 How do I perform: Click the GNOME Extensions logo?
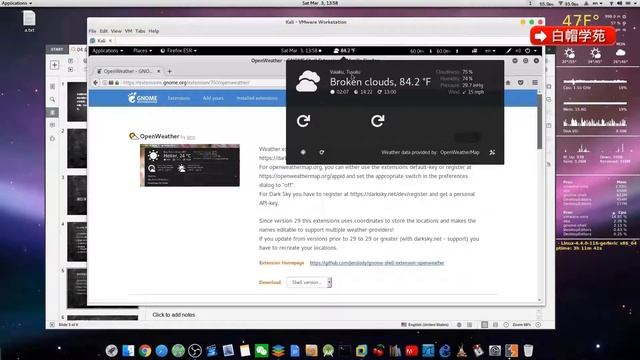pos(142,98)
